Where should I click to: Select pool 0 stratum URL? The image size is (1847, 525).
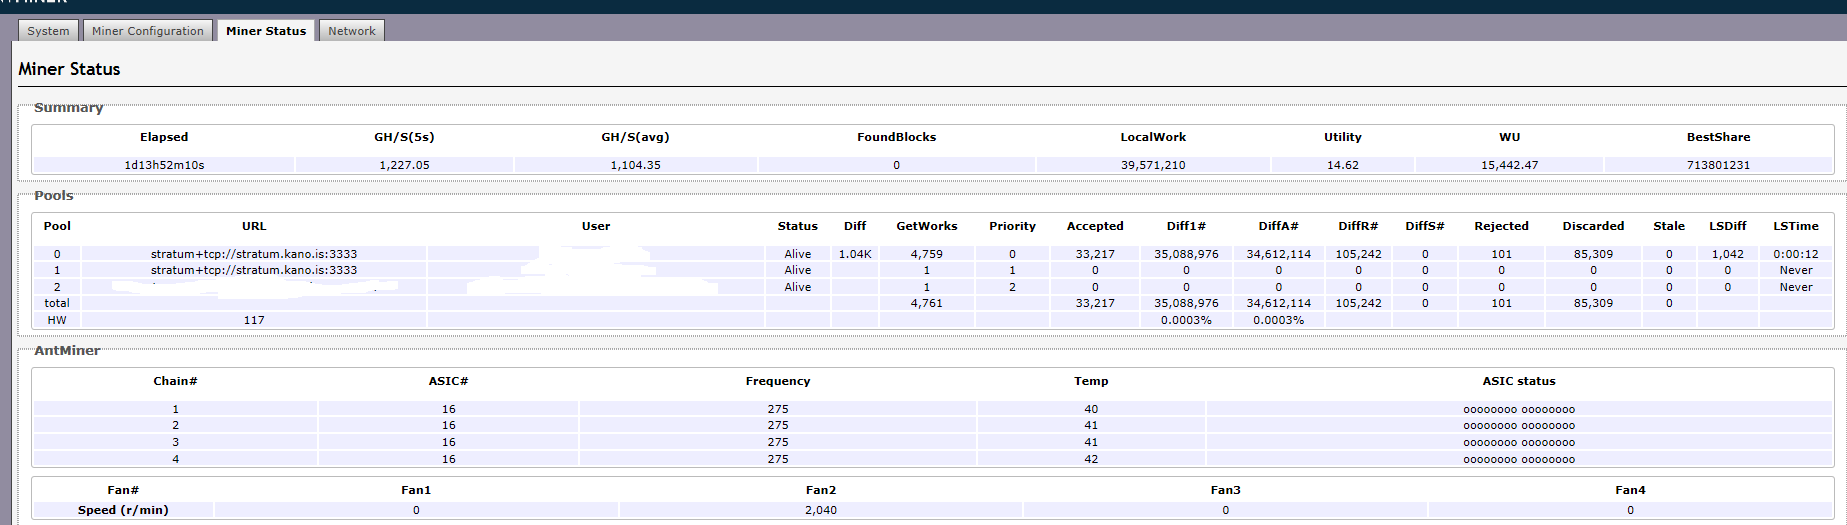pyautogui.click(x=254, y=254)
